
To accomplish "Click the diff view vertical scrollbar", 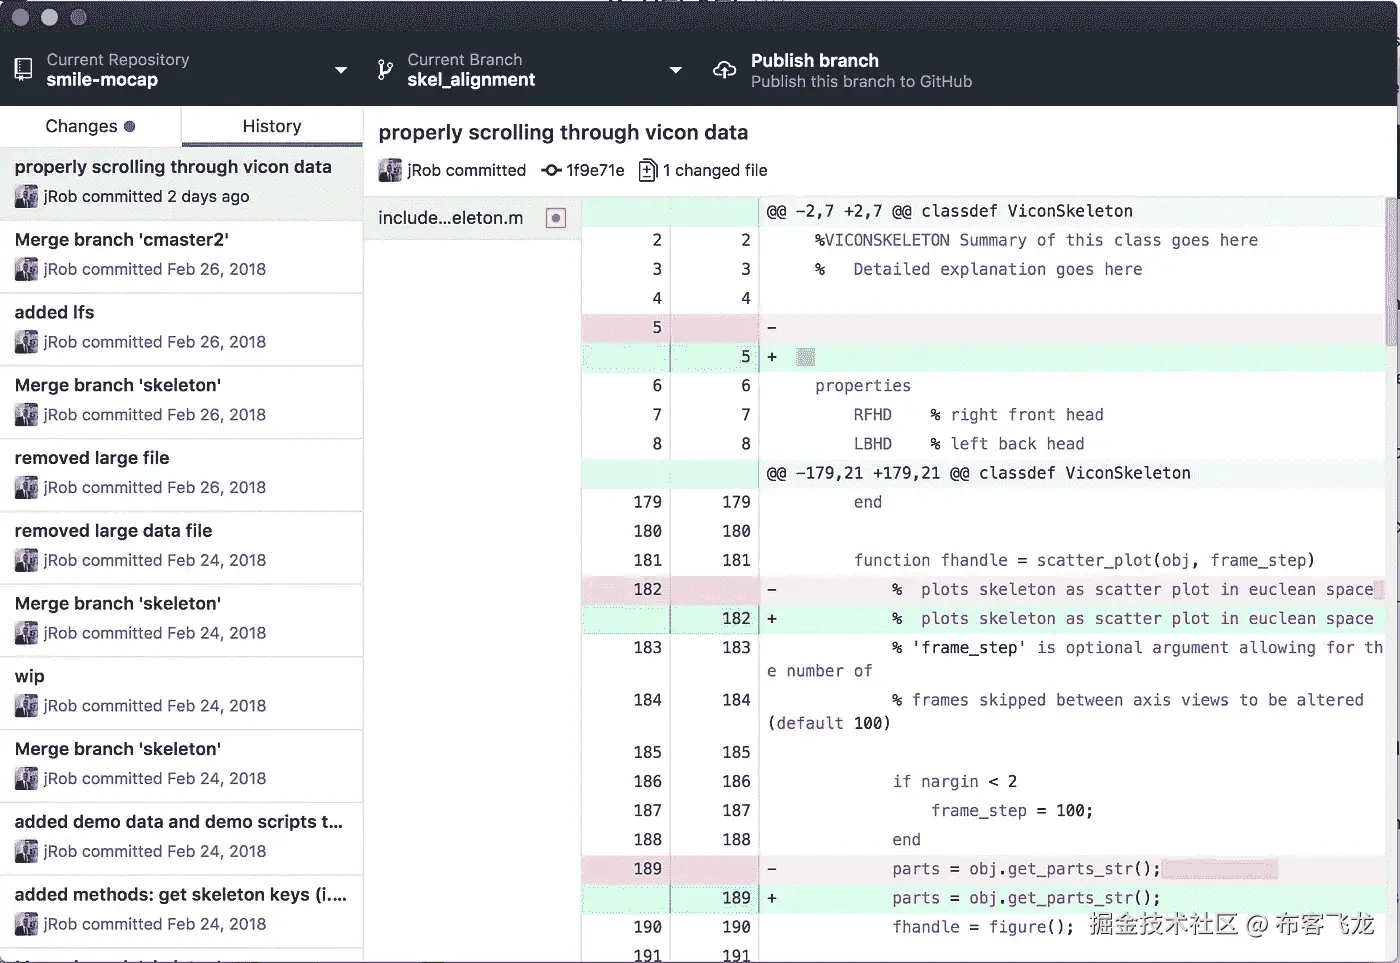I will pyautogui.click(x=1391, y=270).
